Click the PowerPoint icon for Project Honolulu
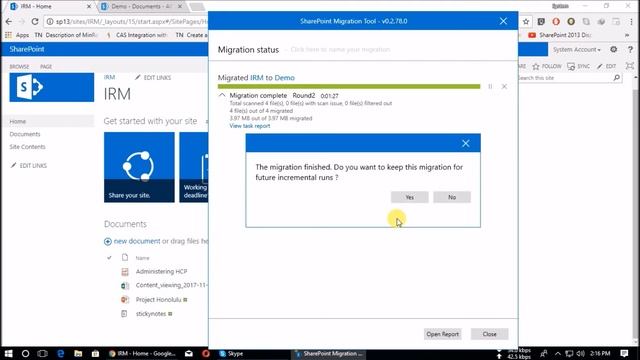The image size is (640, 360). (x=125, y=300)
